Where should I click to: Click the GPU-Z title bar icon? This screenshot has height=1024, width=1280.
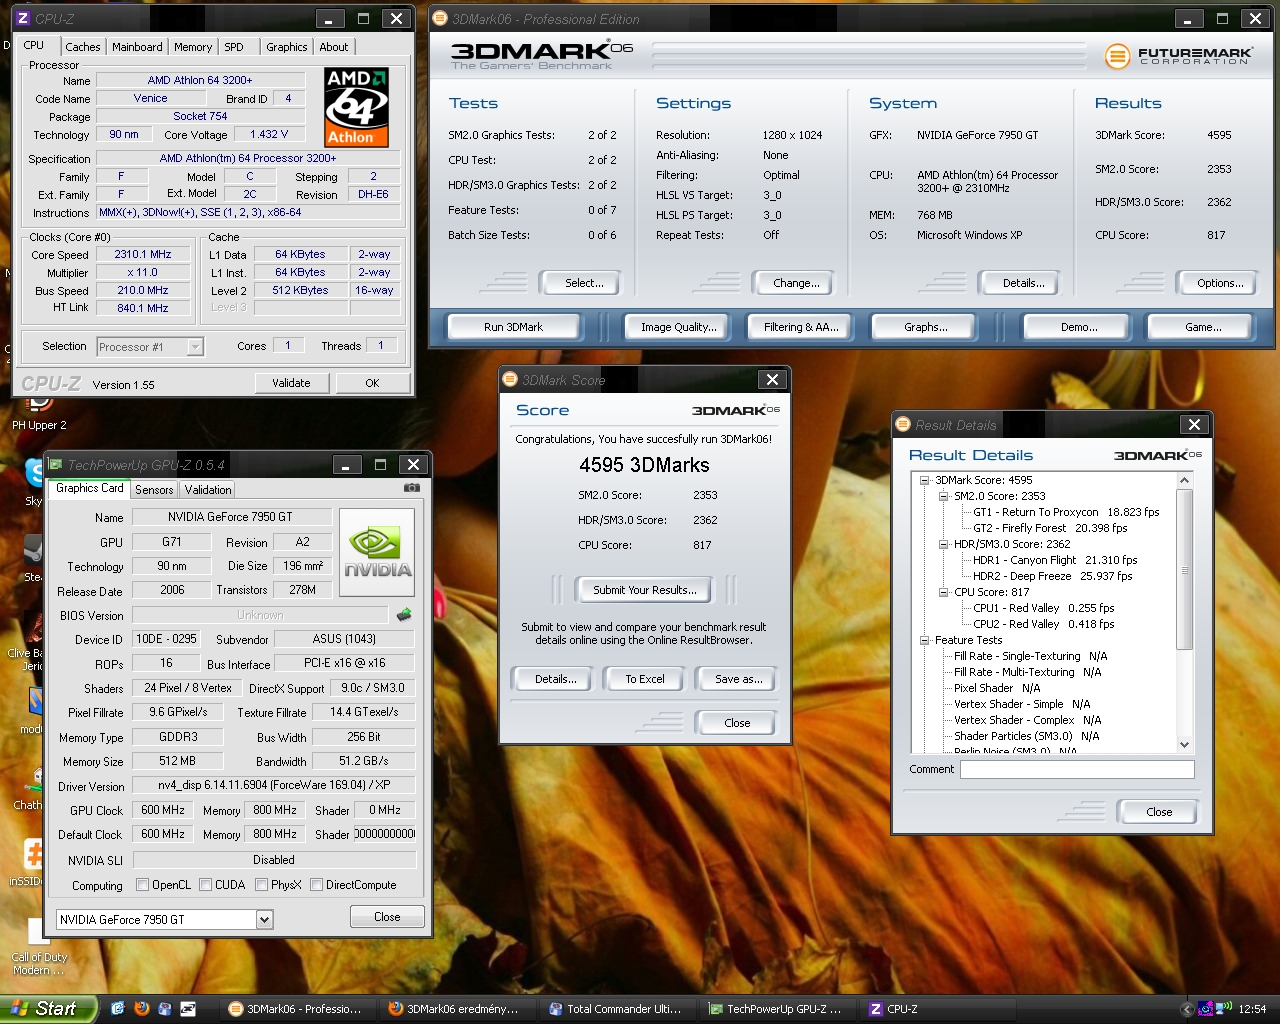(x=56, y=464)
